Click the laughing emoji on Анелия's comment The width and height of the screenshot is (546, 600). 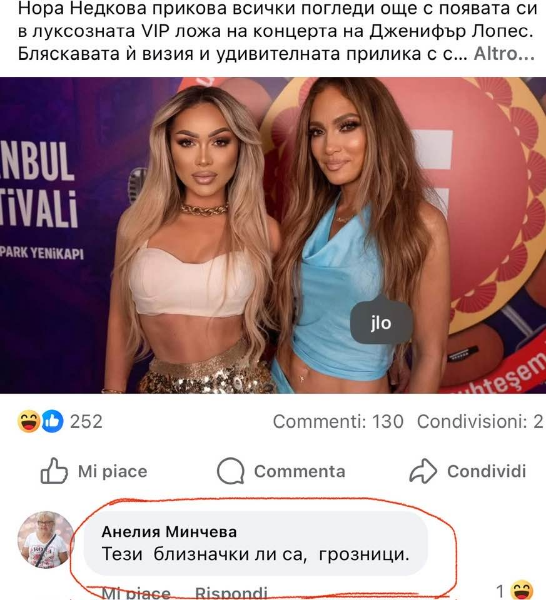click(522, 592)
